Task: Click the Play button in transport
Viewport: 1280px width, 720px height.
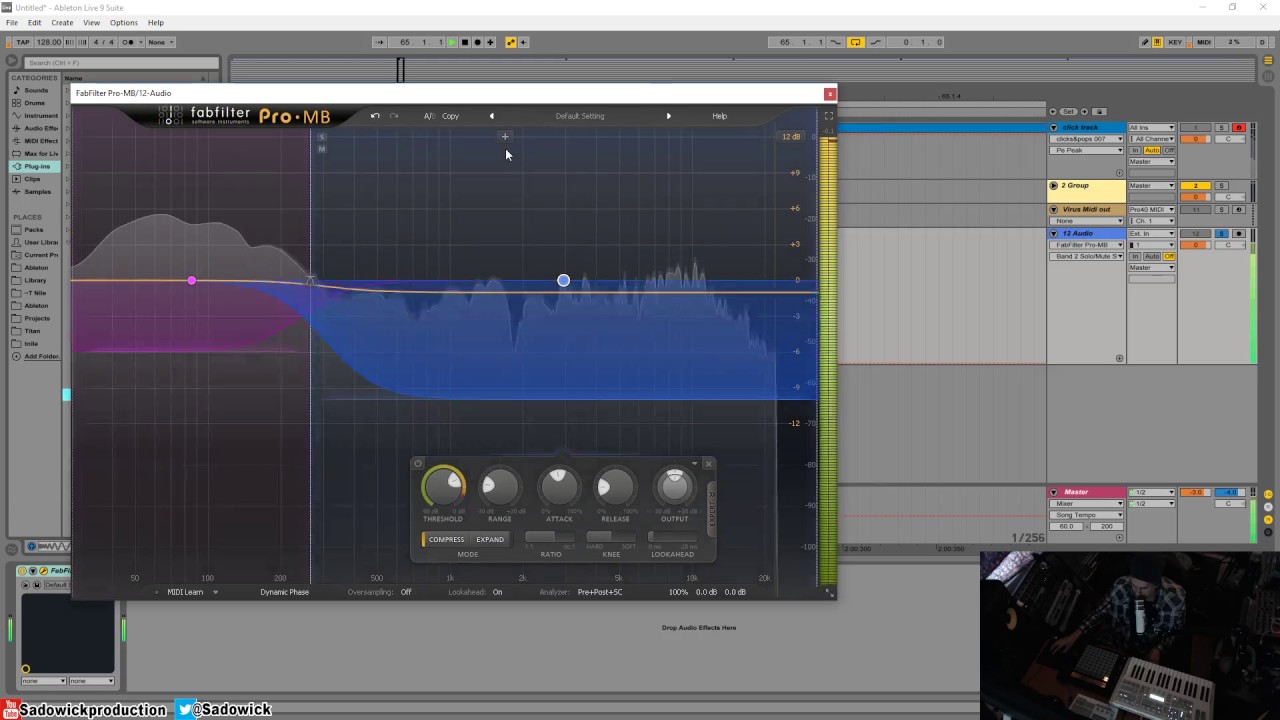Action: click(x=452, y=42)
